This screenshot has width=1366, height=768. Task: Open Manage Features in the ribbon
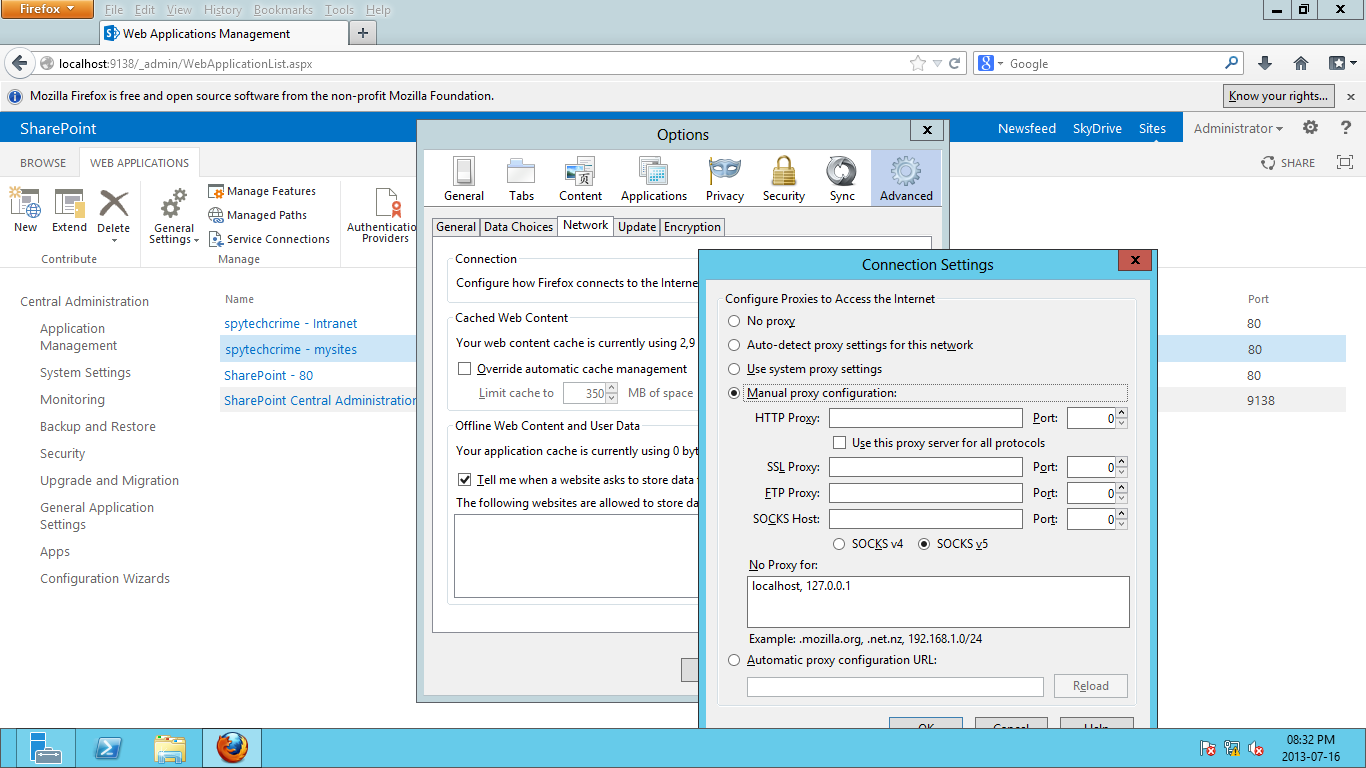262,191
